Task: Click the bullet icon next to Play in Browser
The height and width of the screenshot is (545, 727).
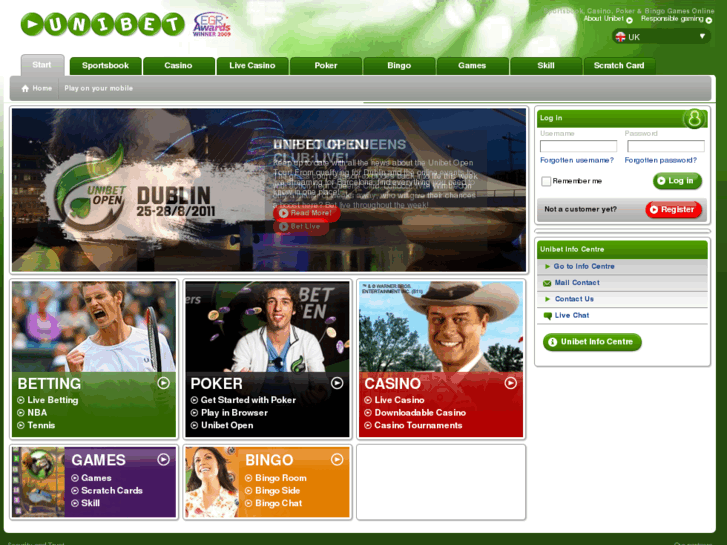Action: (x=194, y=413)
